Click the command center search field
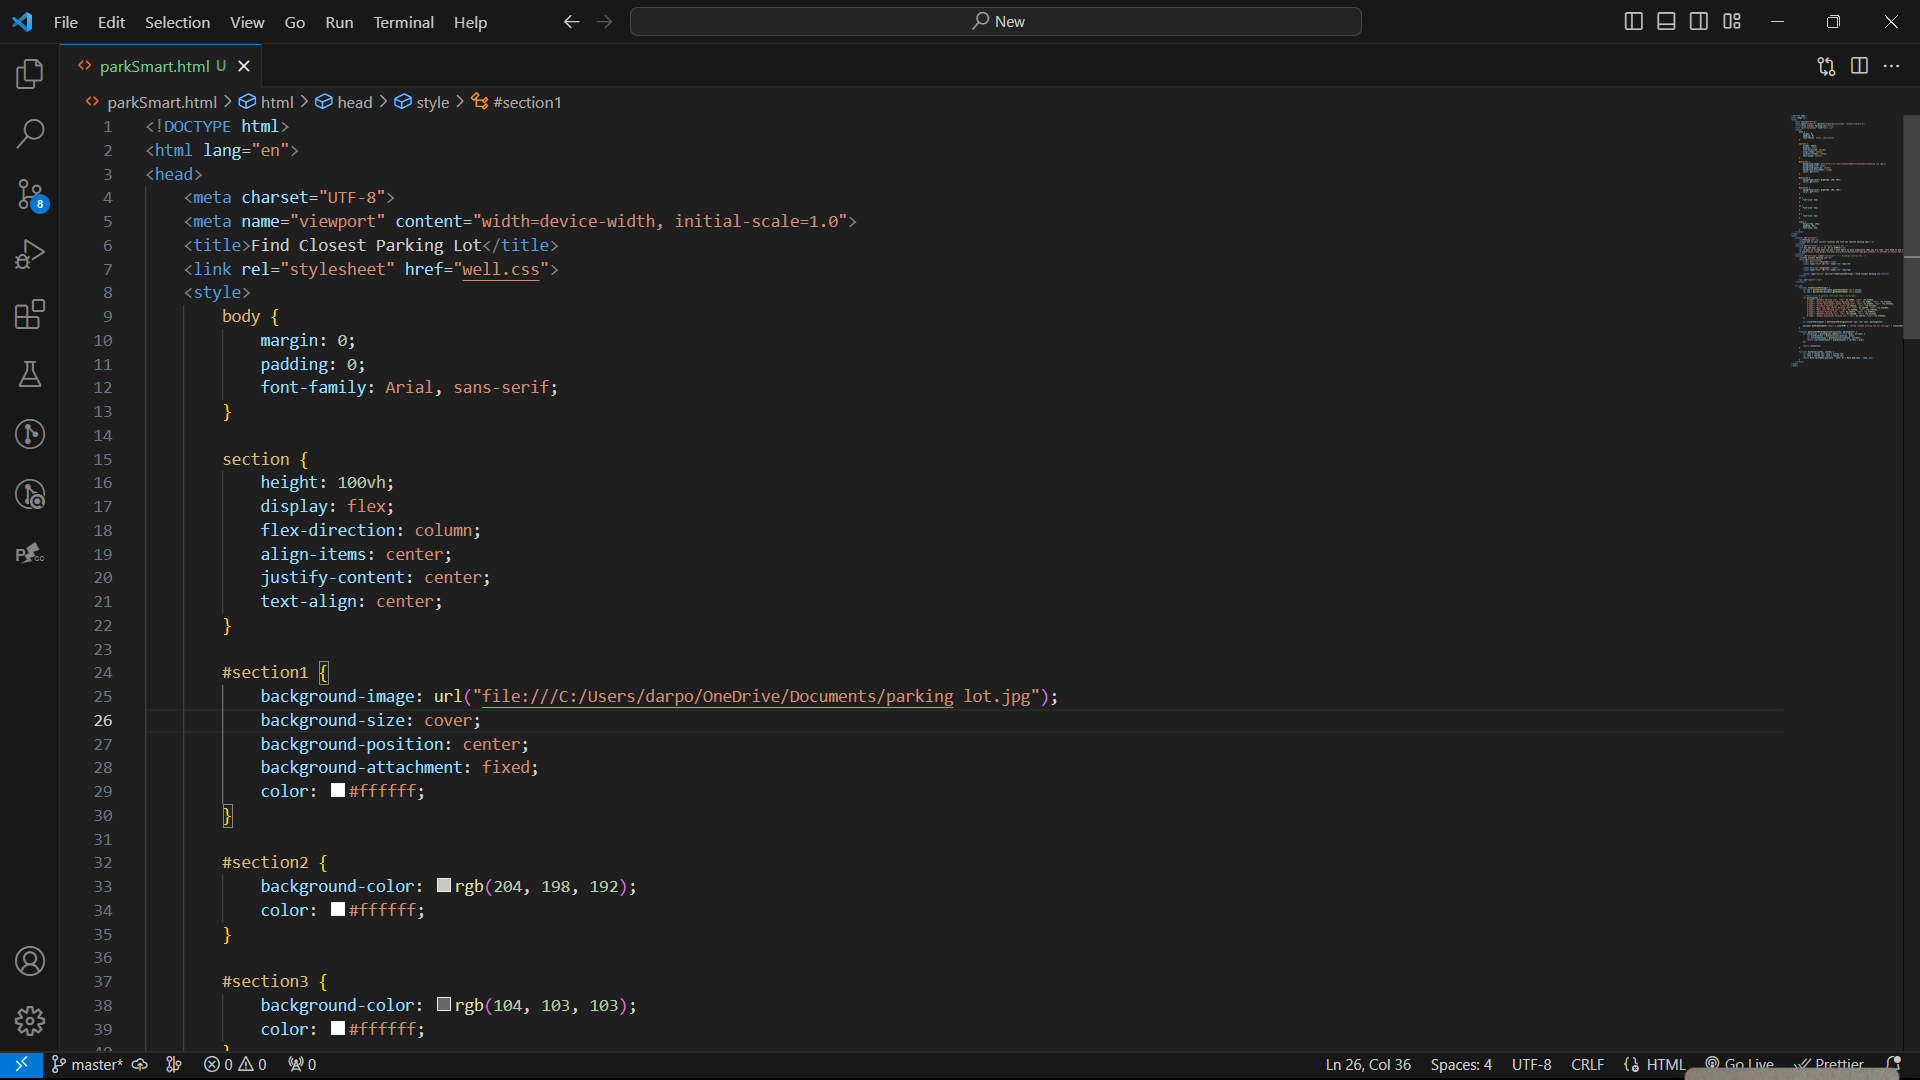The width and height of the screenshot is (1920, 1080). point(996,21)
